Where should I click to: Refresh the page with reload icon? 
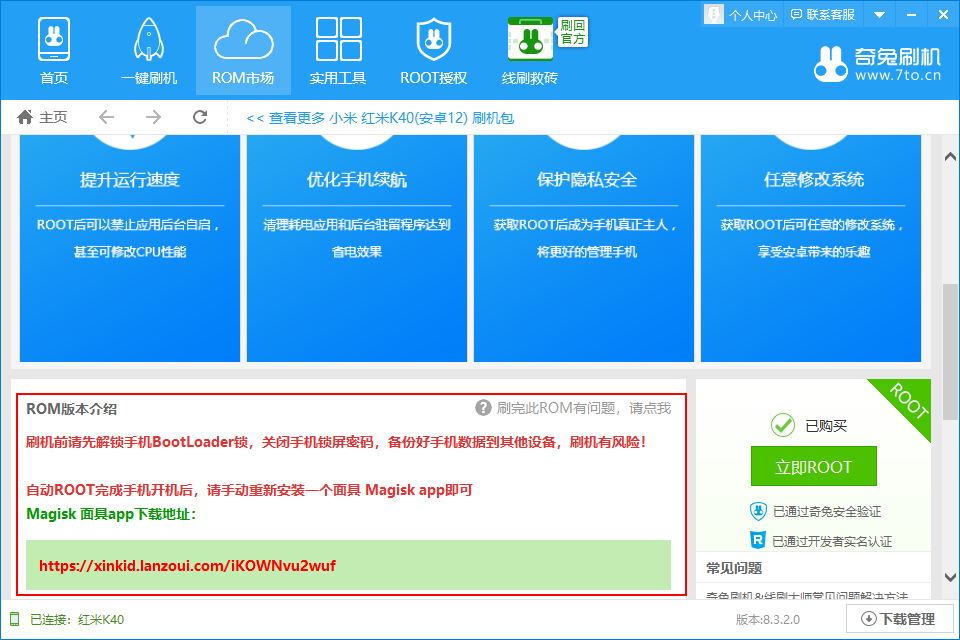(x=200, y=117)
